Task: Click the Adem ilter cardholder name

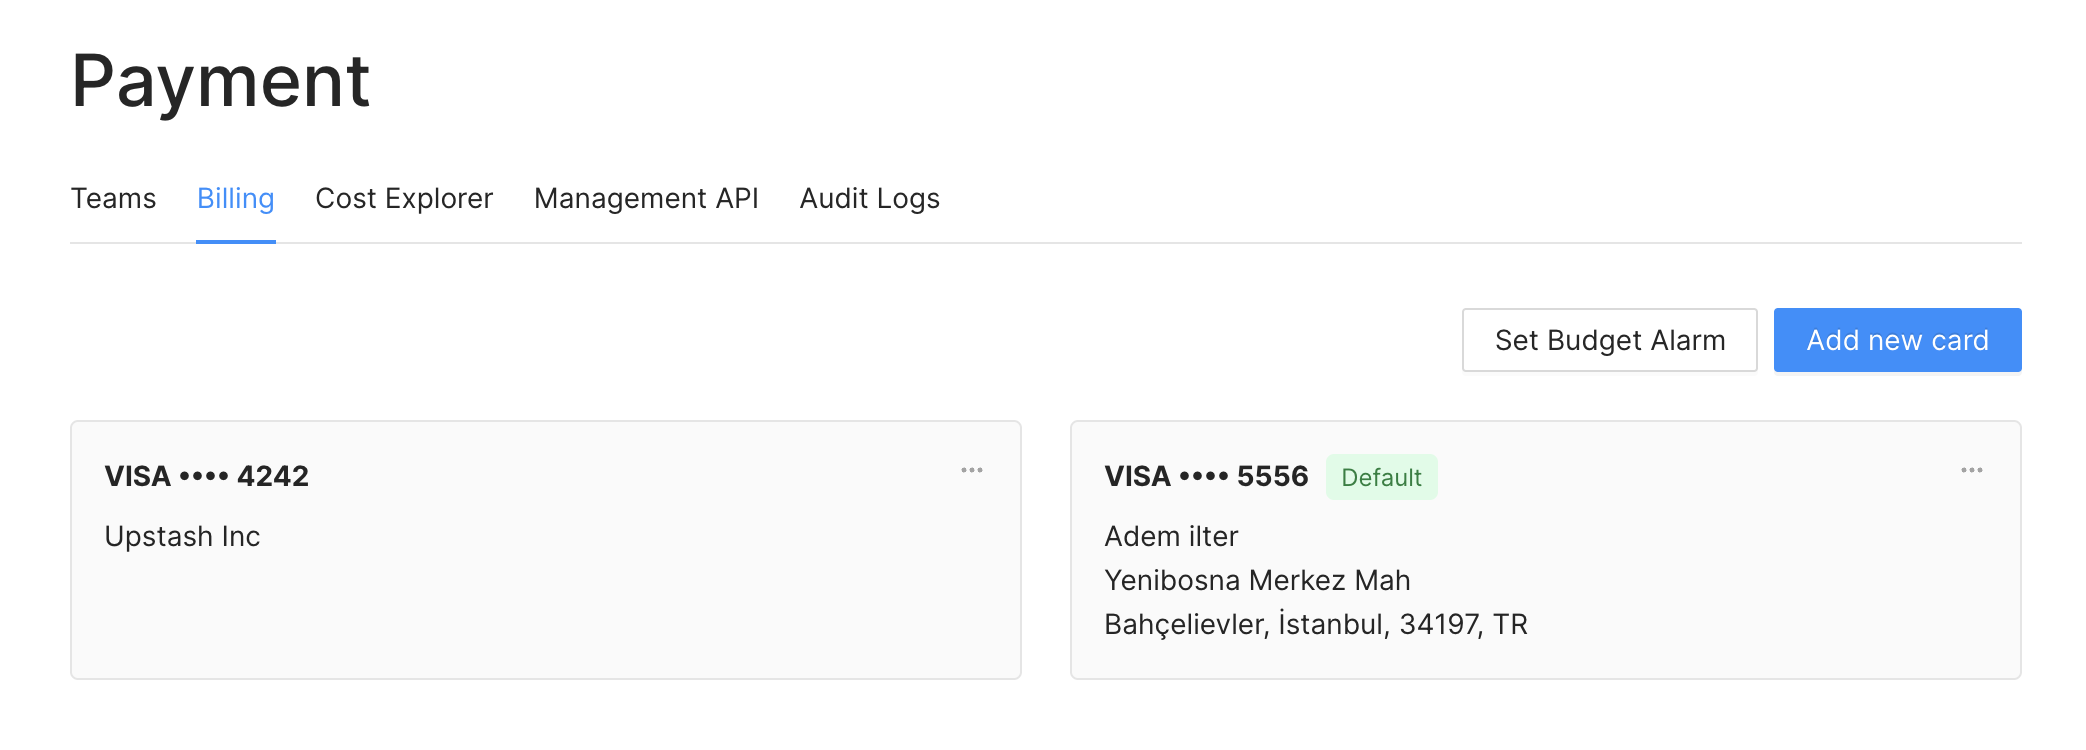Action: click(1171, 537)
